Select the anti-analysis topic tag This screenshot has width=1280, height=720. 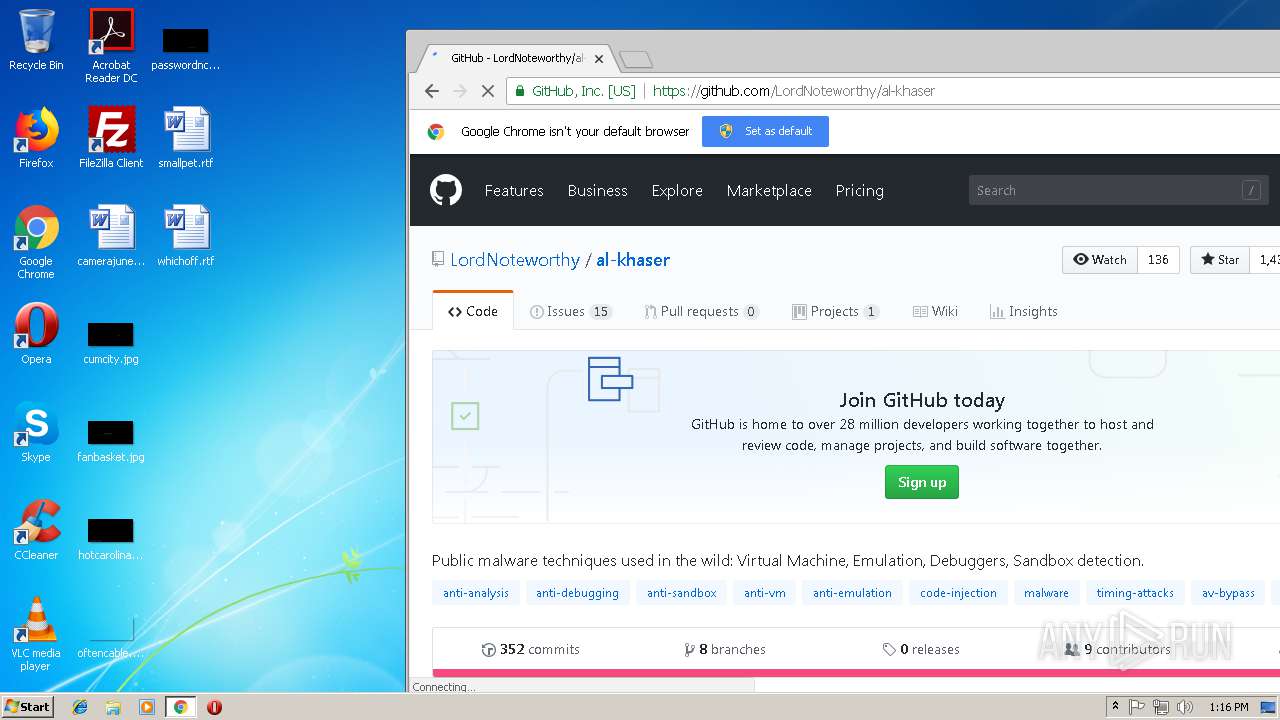(476, 593)
